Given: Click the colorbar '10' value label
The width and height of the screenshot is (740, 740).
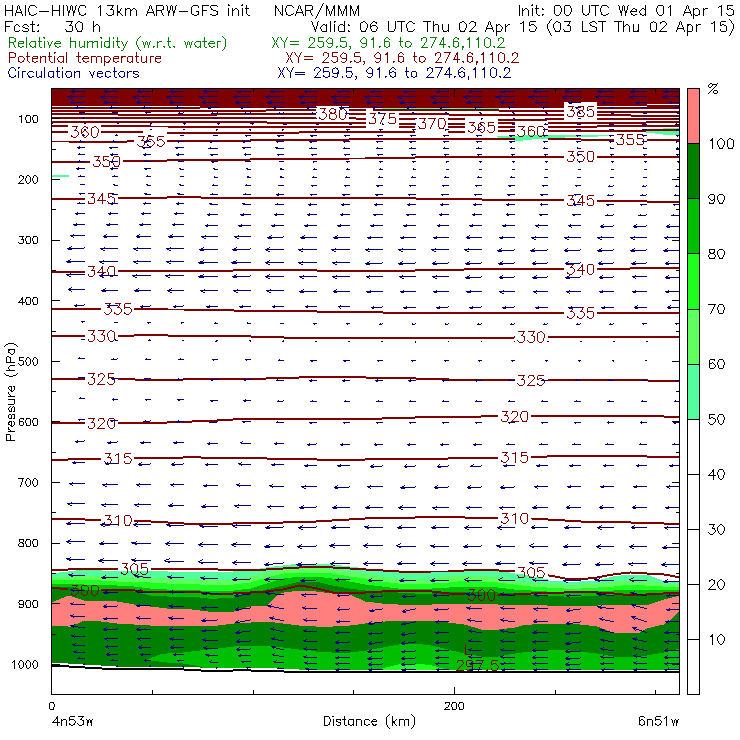Looking at the screenshot, I should tap(716, 640).
